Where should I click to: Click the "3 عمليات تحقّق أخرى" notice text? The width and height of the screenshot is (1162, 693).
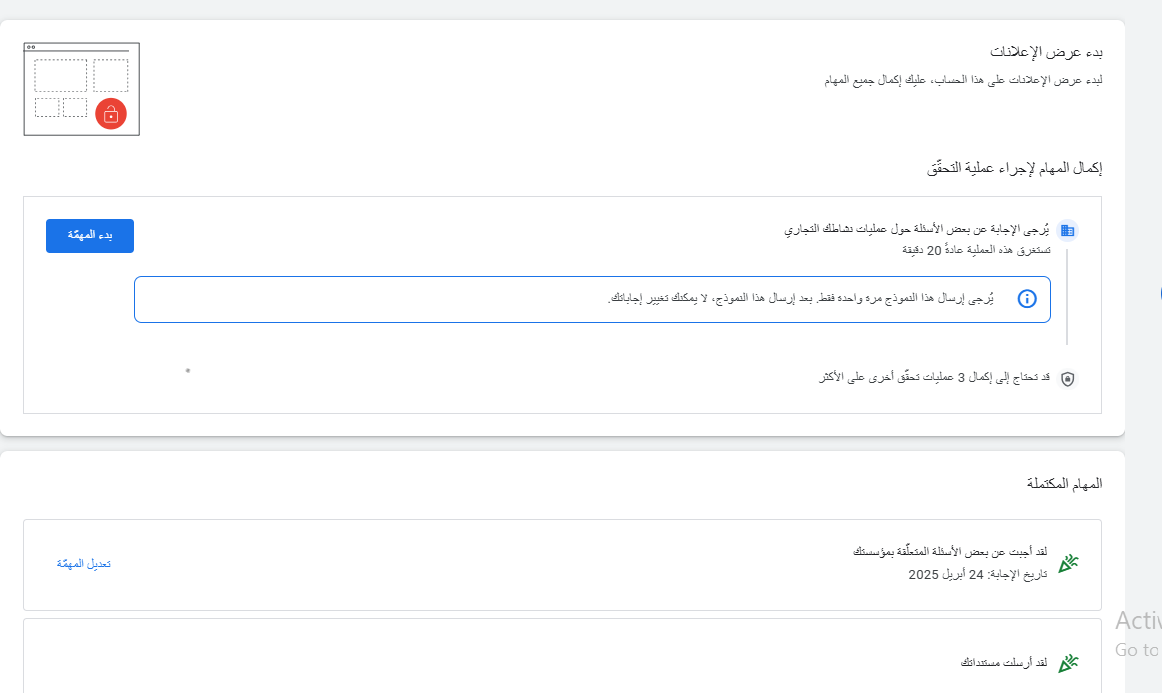pyautogui.click(x=933, y=378)
